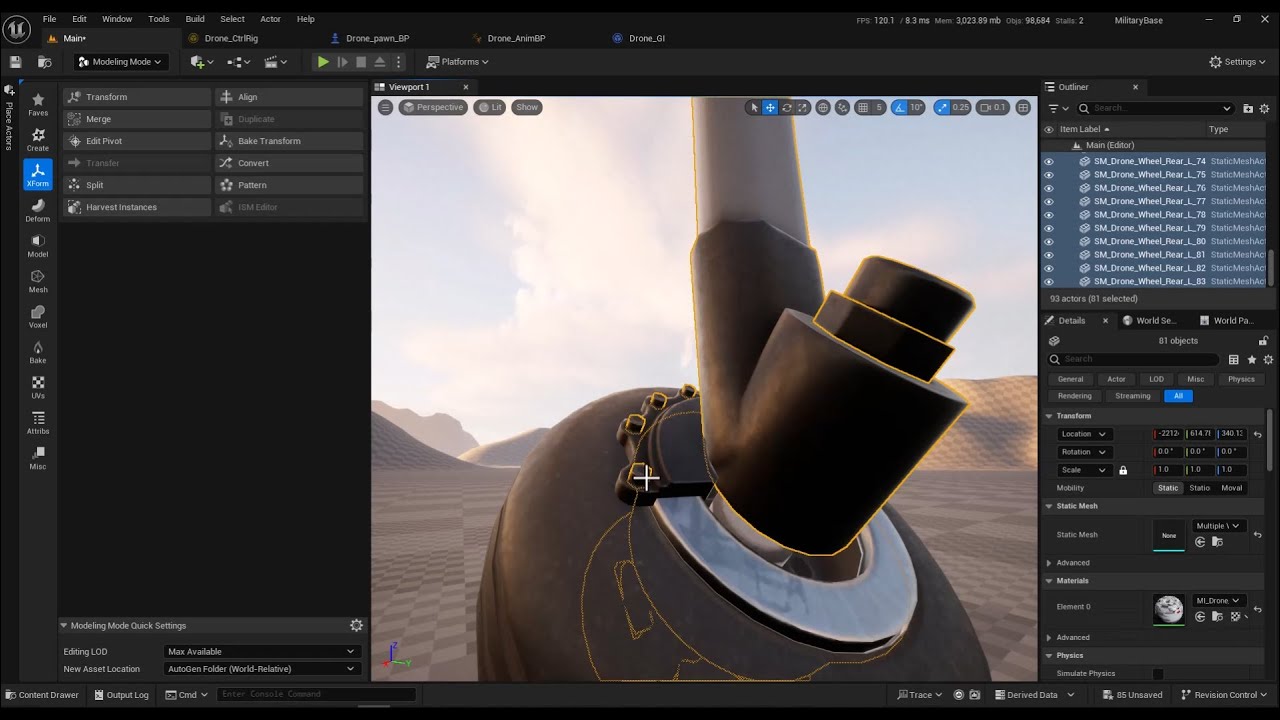Expand the Advanced section under Static Mesh
Viewport: 1280px width, 720px height.
pyautogui.click(x=1049, y=563)
